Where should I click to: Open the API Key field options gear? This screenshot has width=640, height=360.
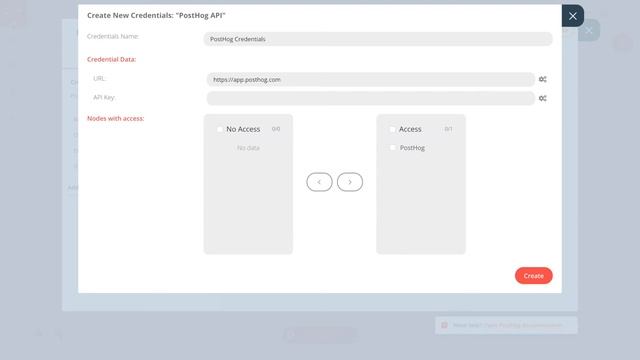[542, 98]
